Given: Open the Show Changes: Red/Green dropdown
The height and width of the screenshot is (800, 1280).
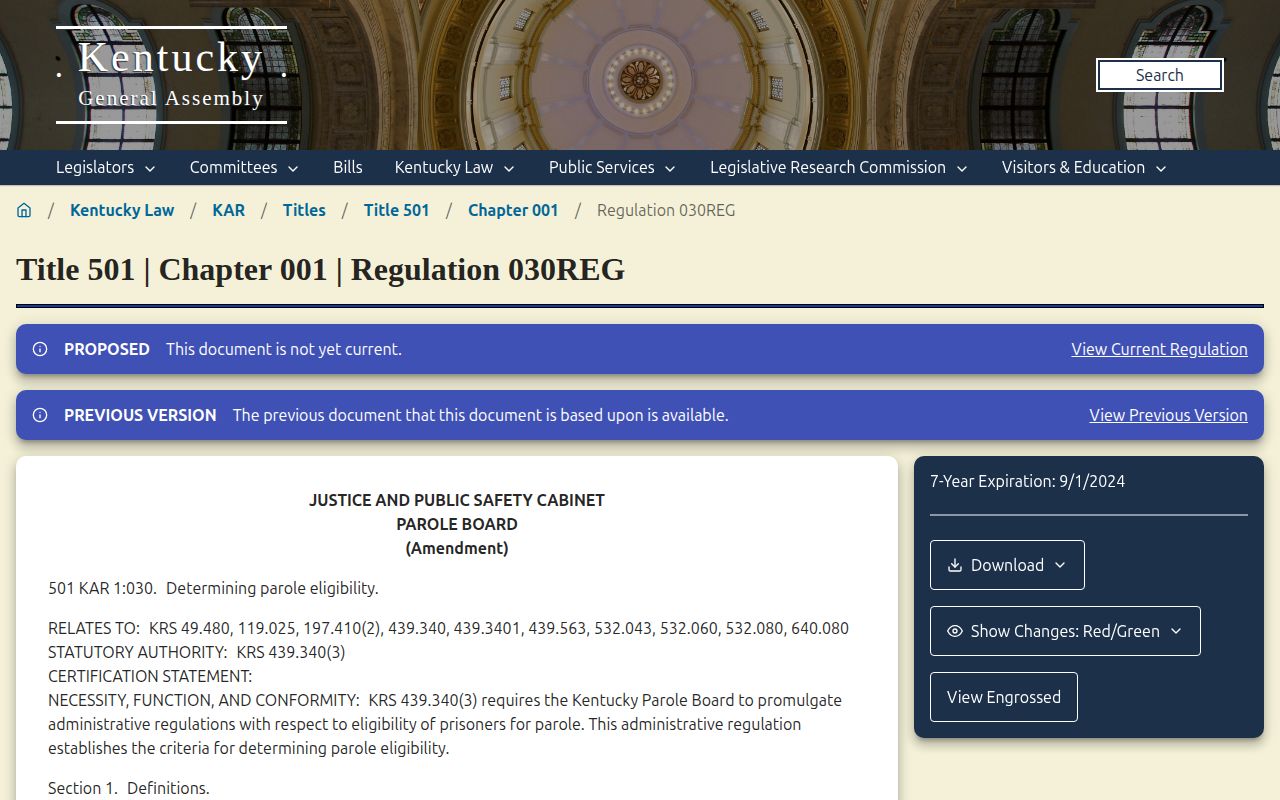Looking at the screenshot, I should 1065,631.
